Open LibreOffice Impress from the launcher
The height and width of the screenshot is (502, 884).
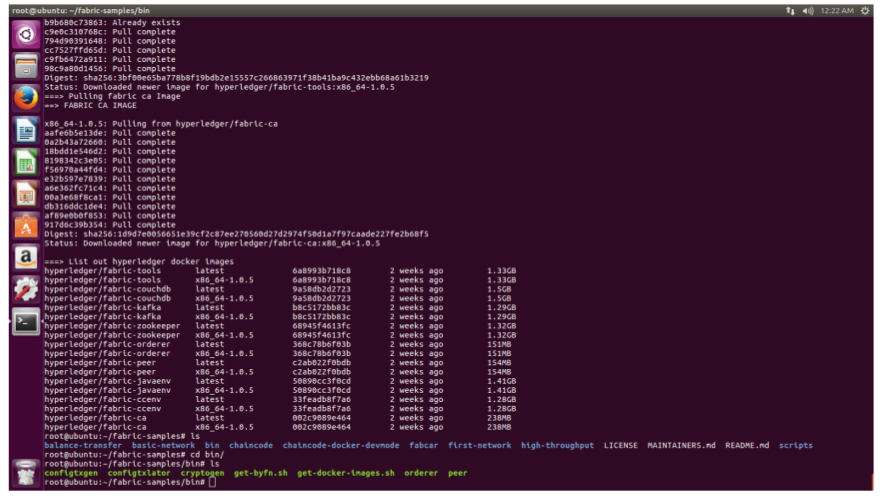(x=26, y=195)
